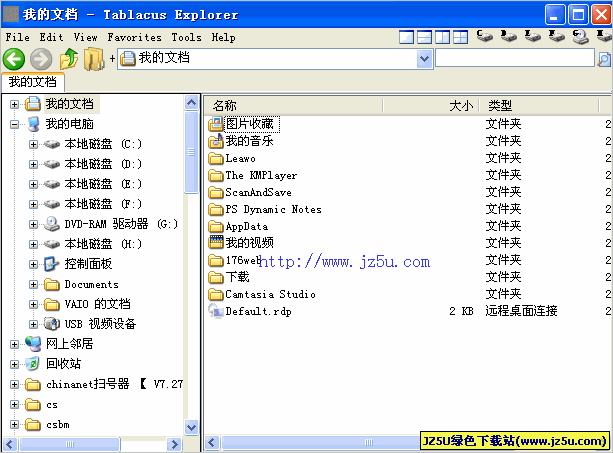
Task: Open DVD drive G shortcut in toolbar
Action: (x=581, y=37)
